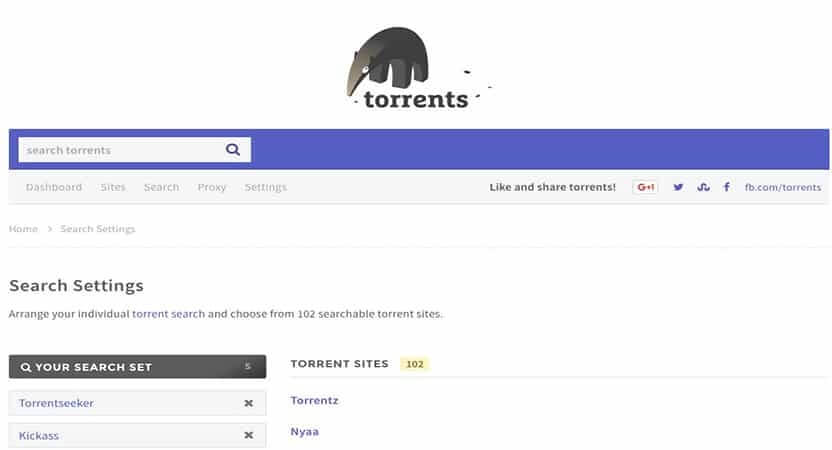Click the search magnifier icon

233,150
